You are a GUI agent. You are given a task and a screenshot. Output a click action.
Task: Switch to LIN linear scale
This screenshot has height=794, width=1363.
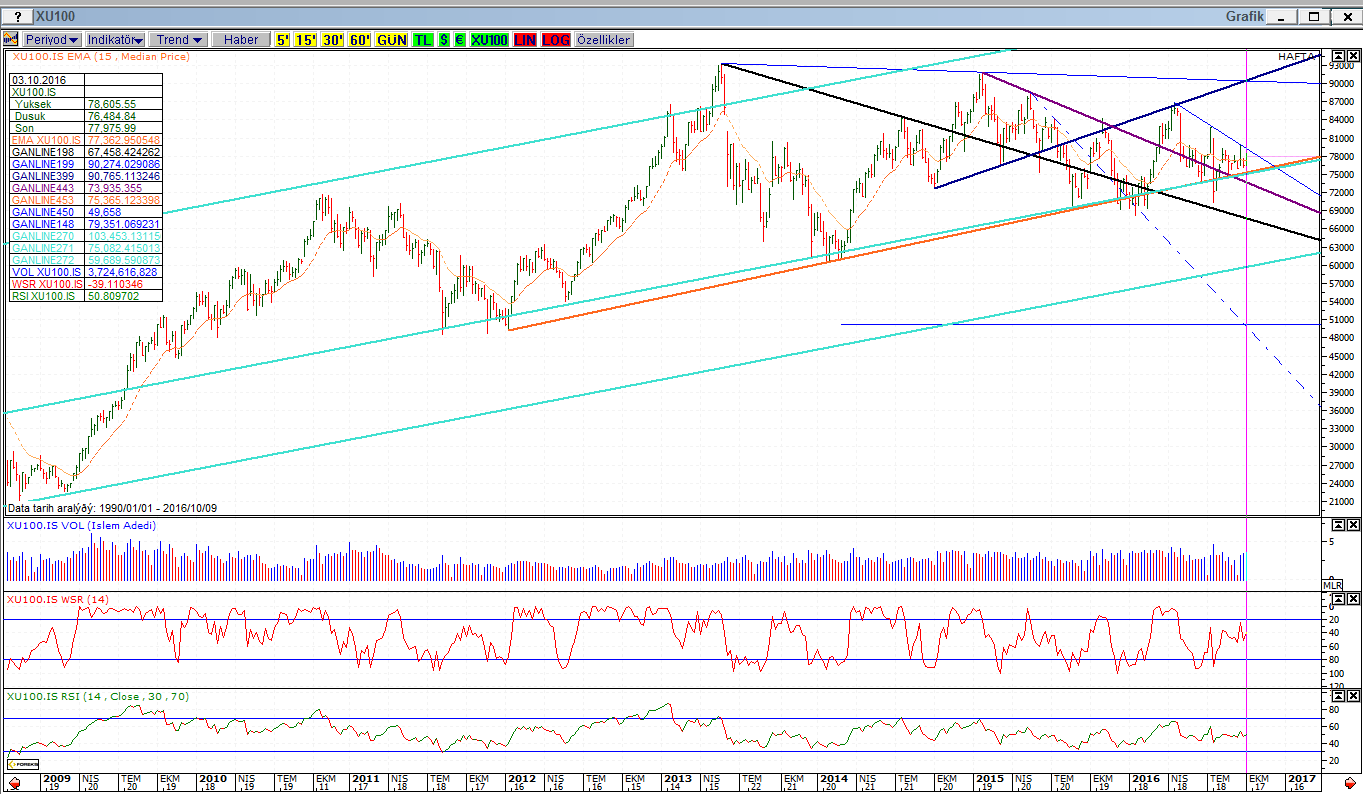525,40
